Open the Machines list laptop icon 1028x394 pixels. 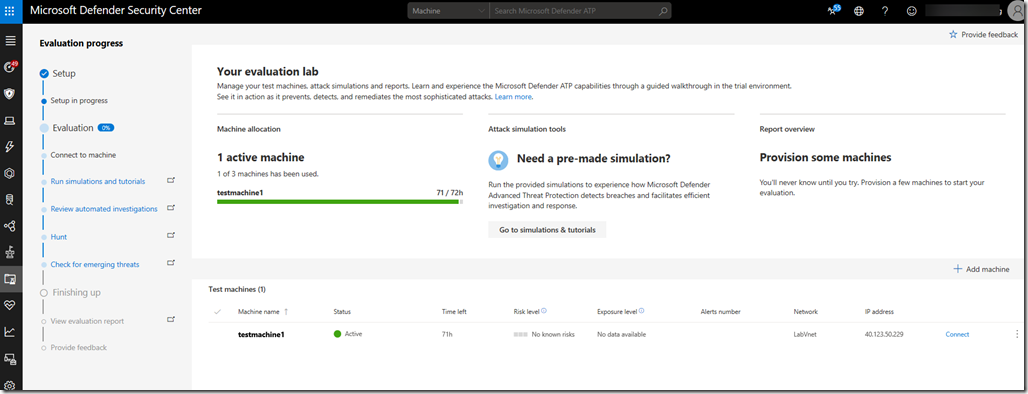click(10, 121)
